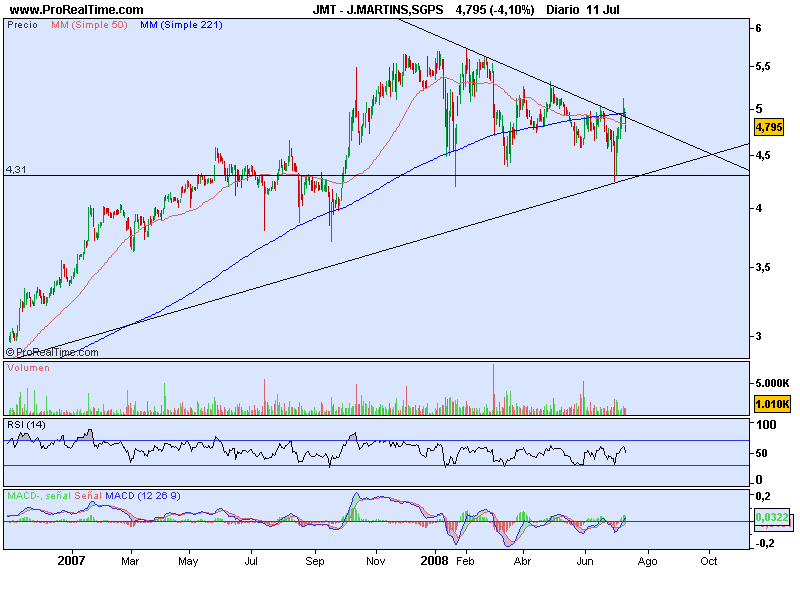
Task: Select the MACD (12 26 9) label
Action: point(143,496)
